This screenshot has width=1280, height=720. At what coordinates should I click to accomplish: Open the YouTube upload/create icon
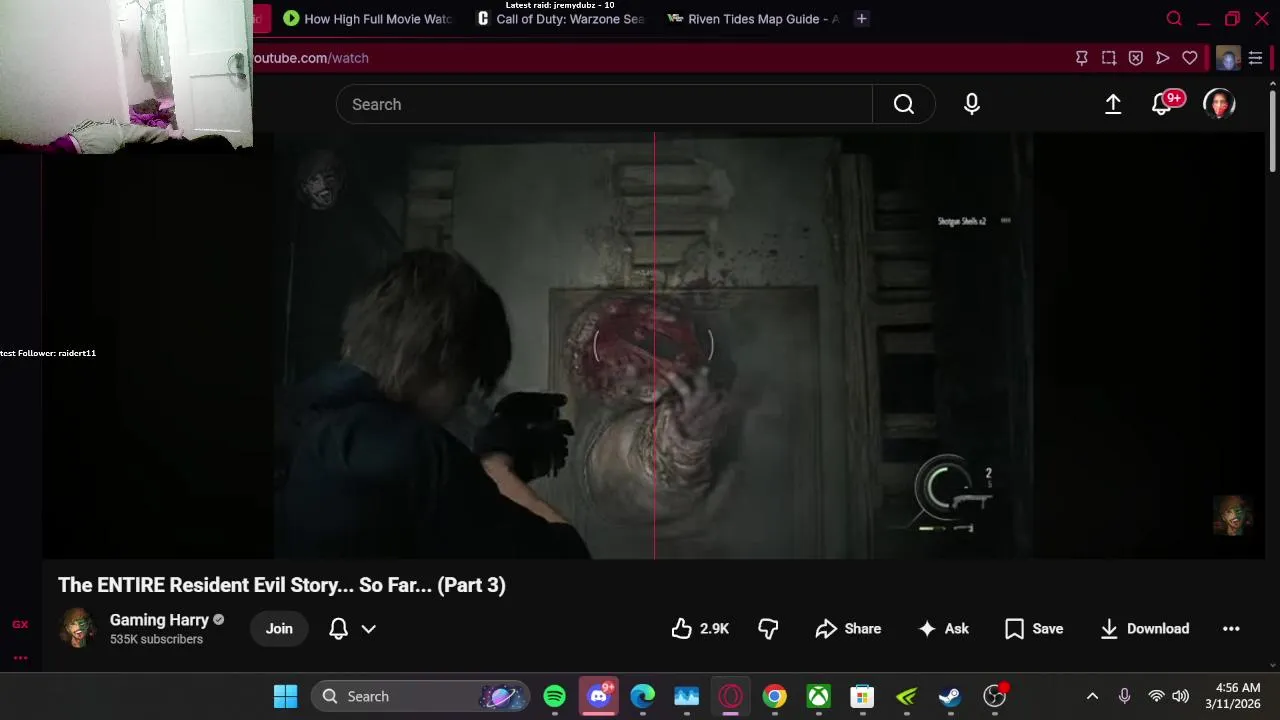[x=1113, y=104]
